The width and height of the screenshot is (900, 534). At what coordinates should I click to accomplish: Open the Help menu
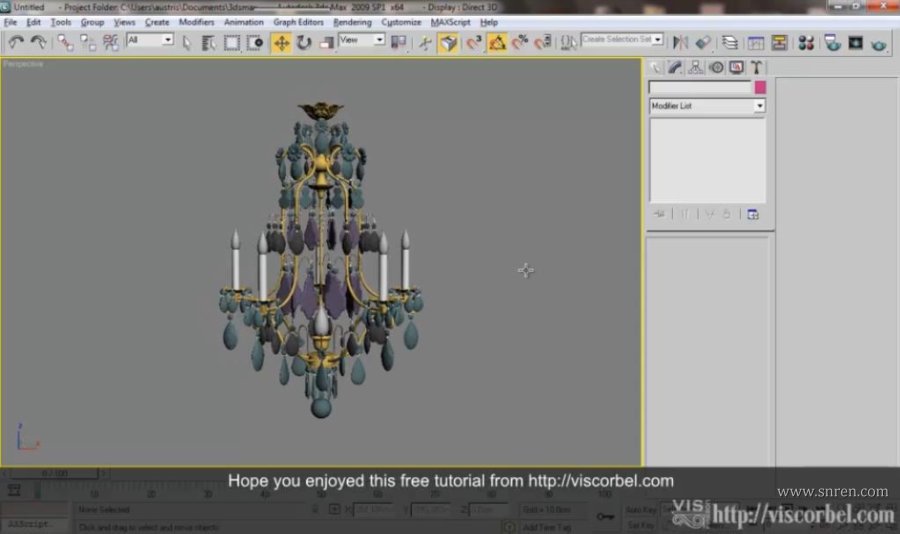click(488, 22)
